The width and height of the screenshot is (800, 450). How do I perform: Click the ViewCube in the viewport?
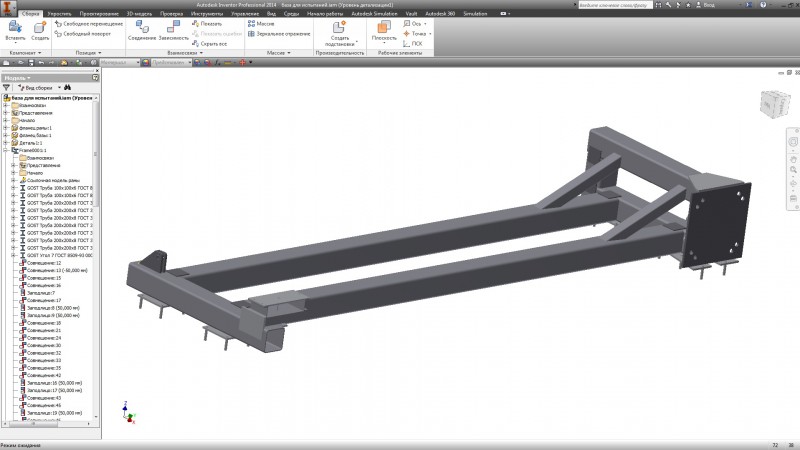[x=775, y=104]
